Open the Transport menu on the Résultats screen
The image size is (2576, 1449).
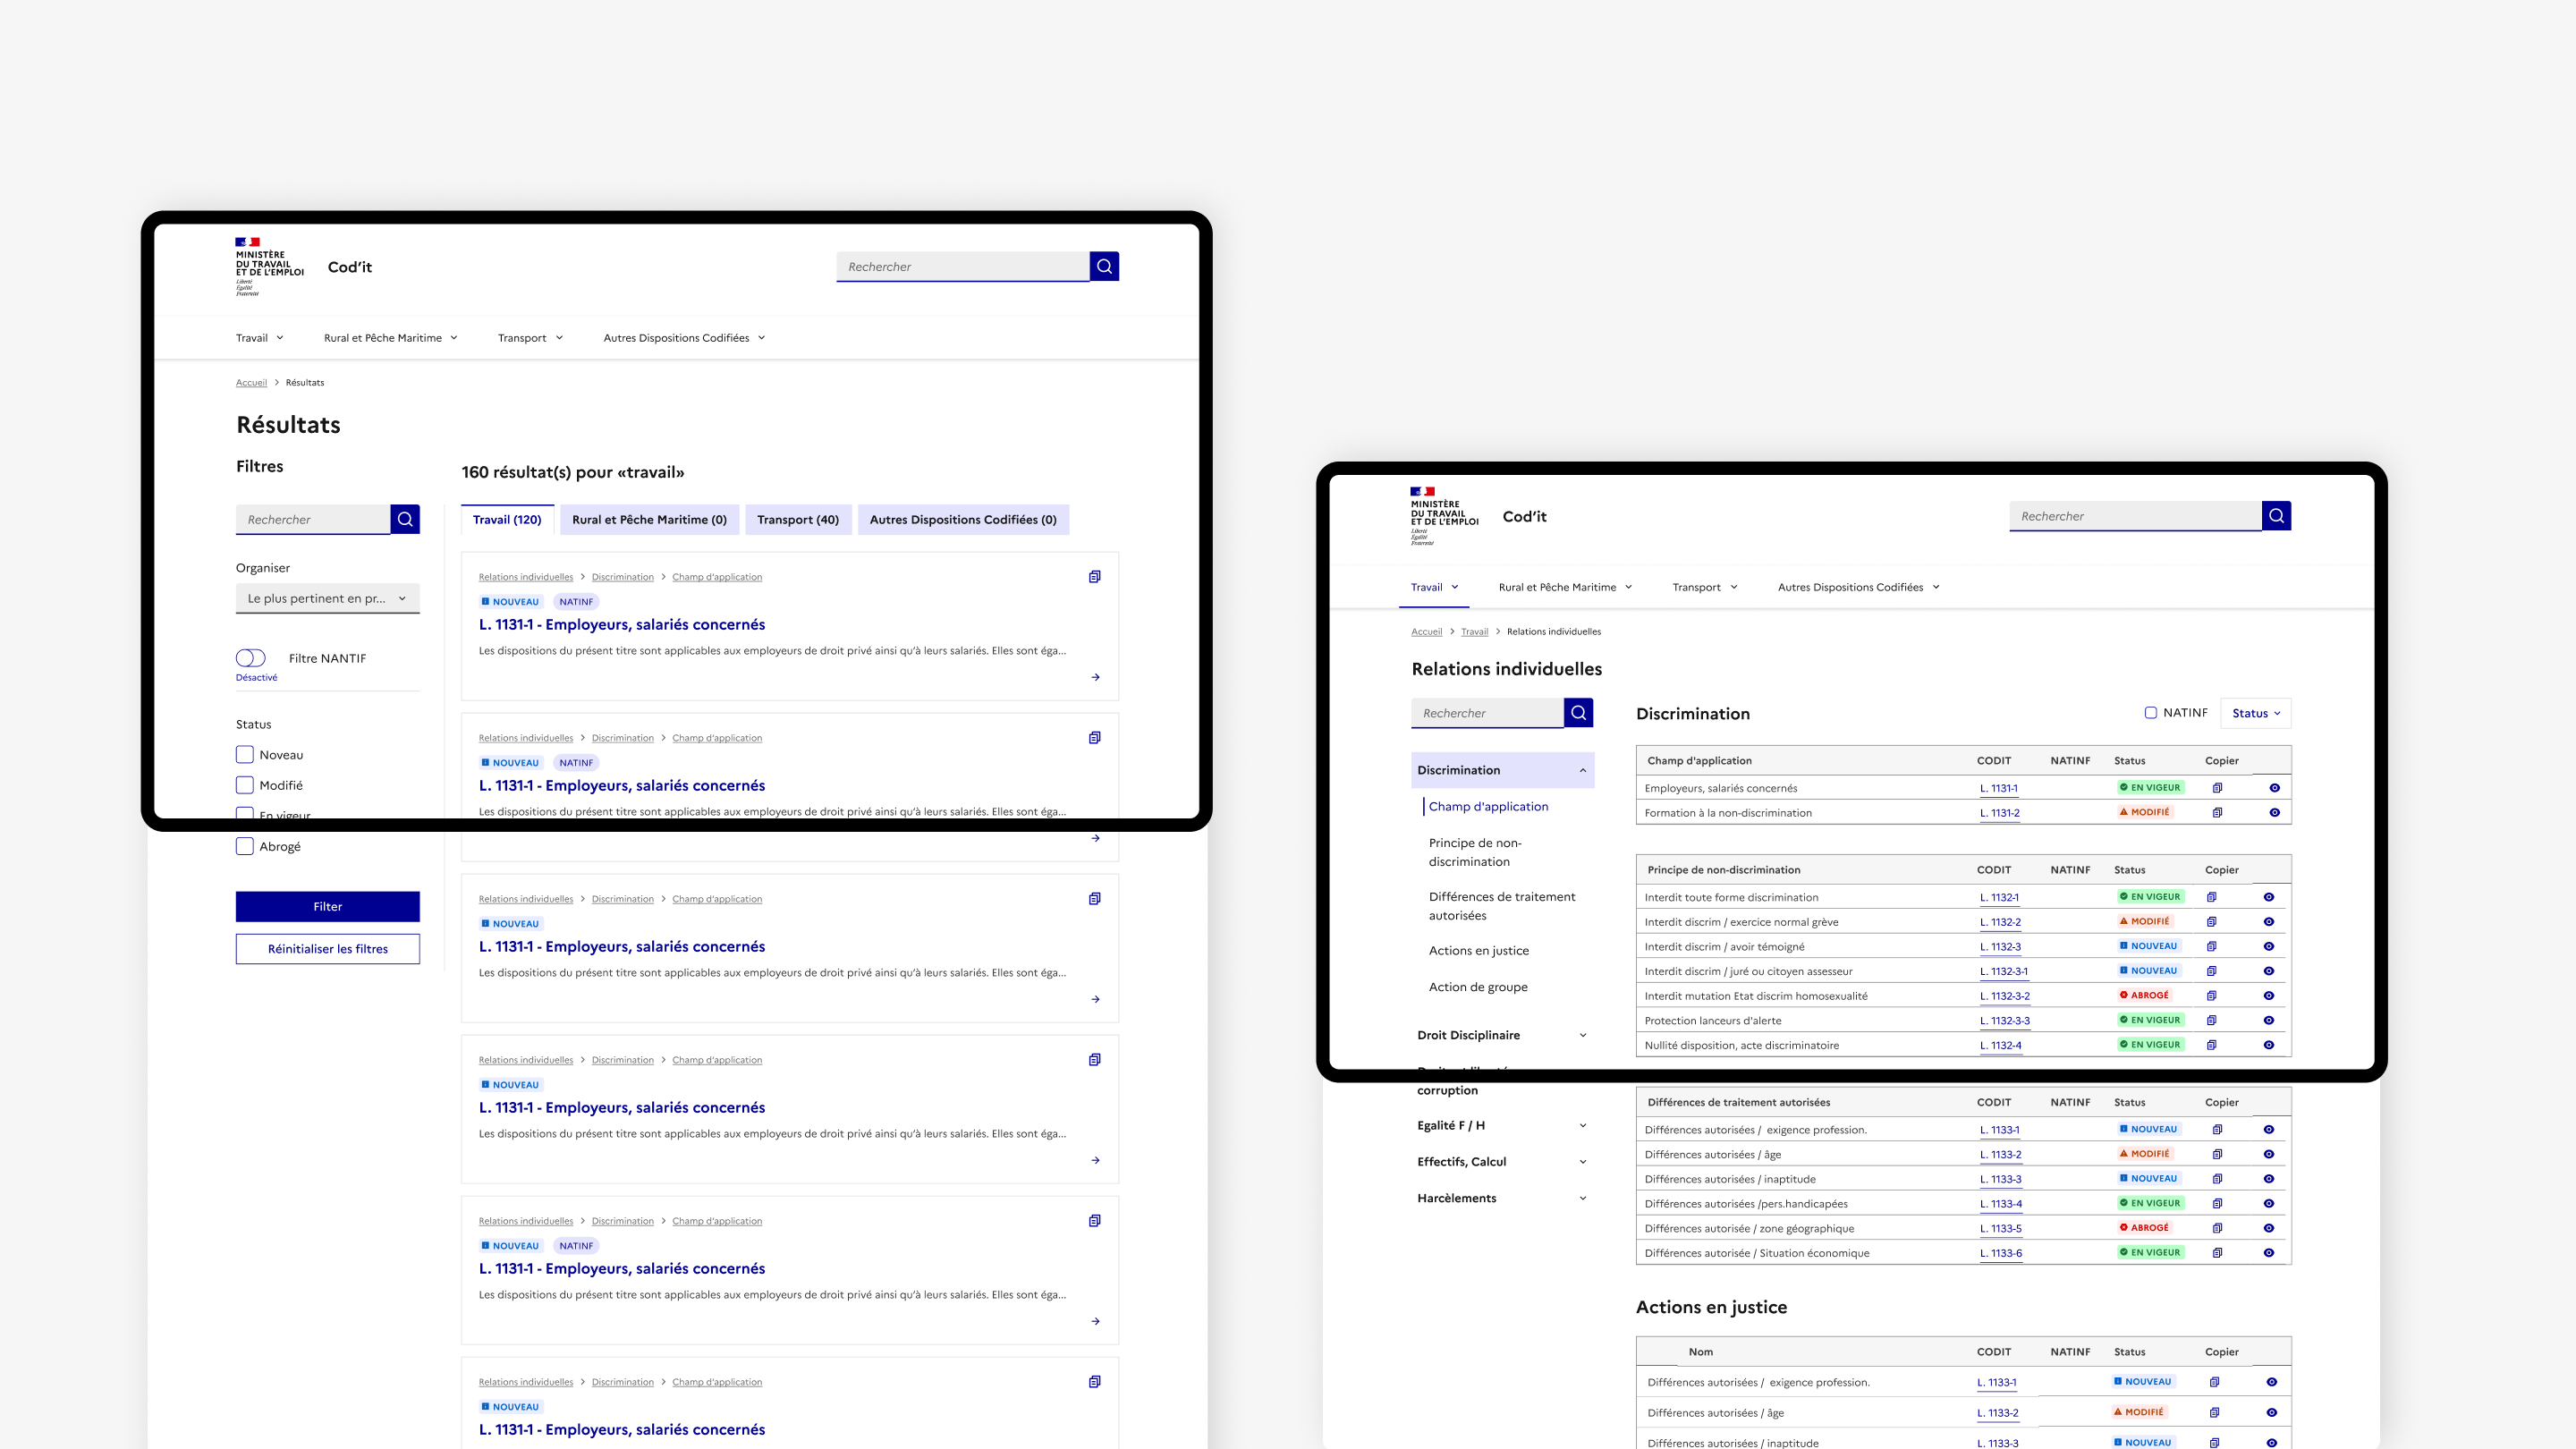530,338
